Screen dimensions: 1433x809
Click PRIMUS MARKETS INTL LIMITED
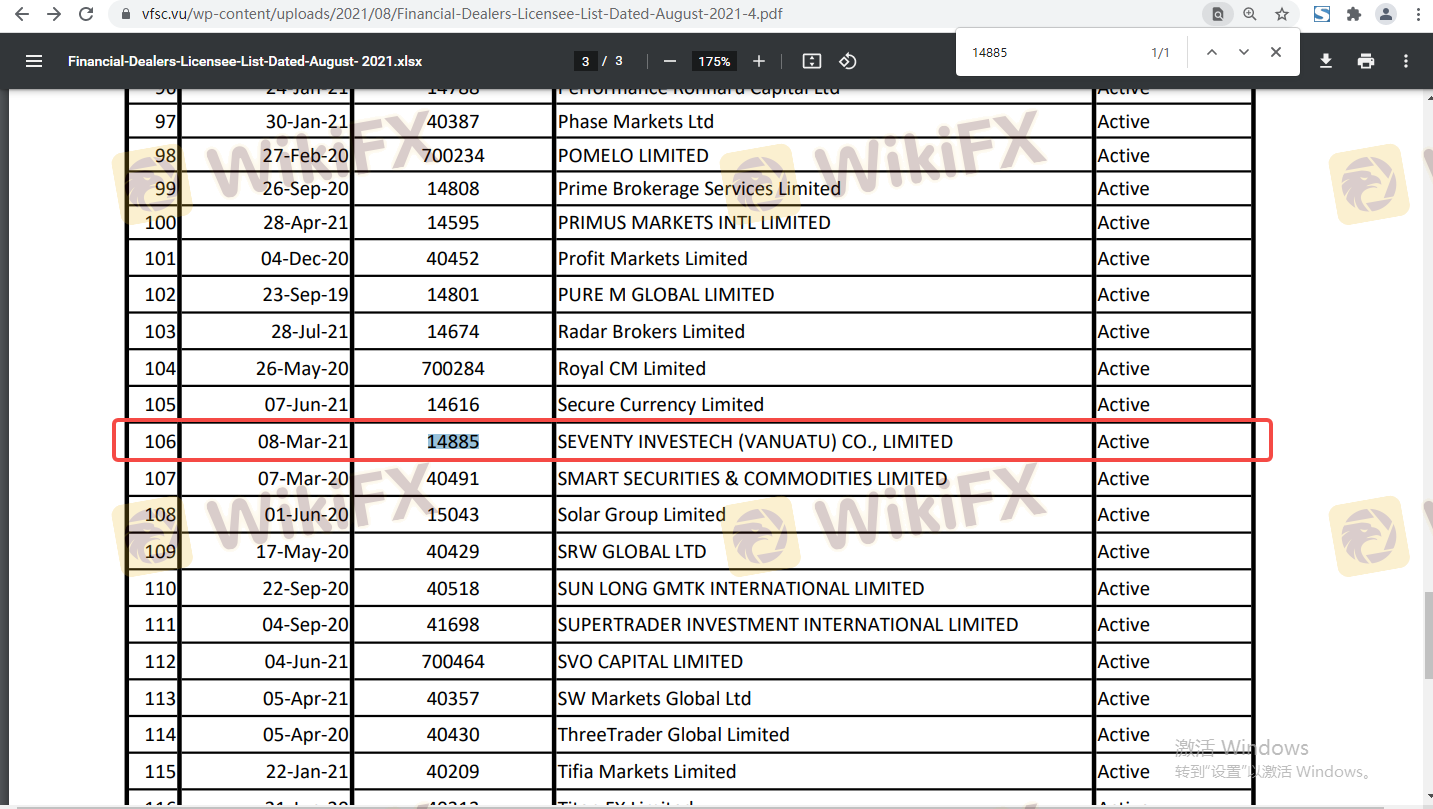click(x=694, y=223)
